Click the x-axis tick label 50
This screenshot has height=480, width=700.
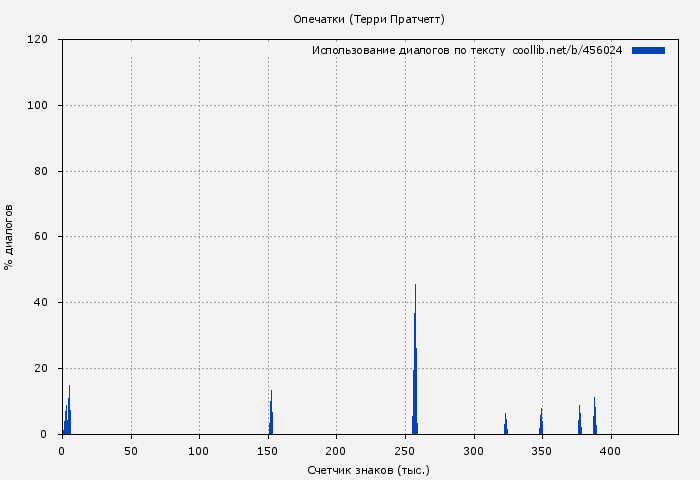(x=131, y=451)
